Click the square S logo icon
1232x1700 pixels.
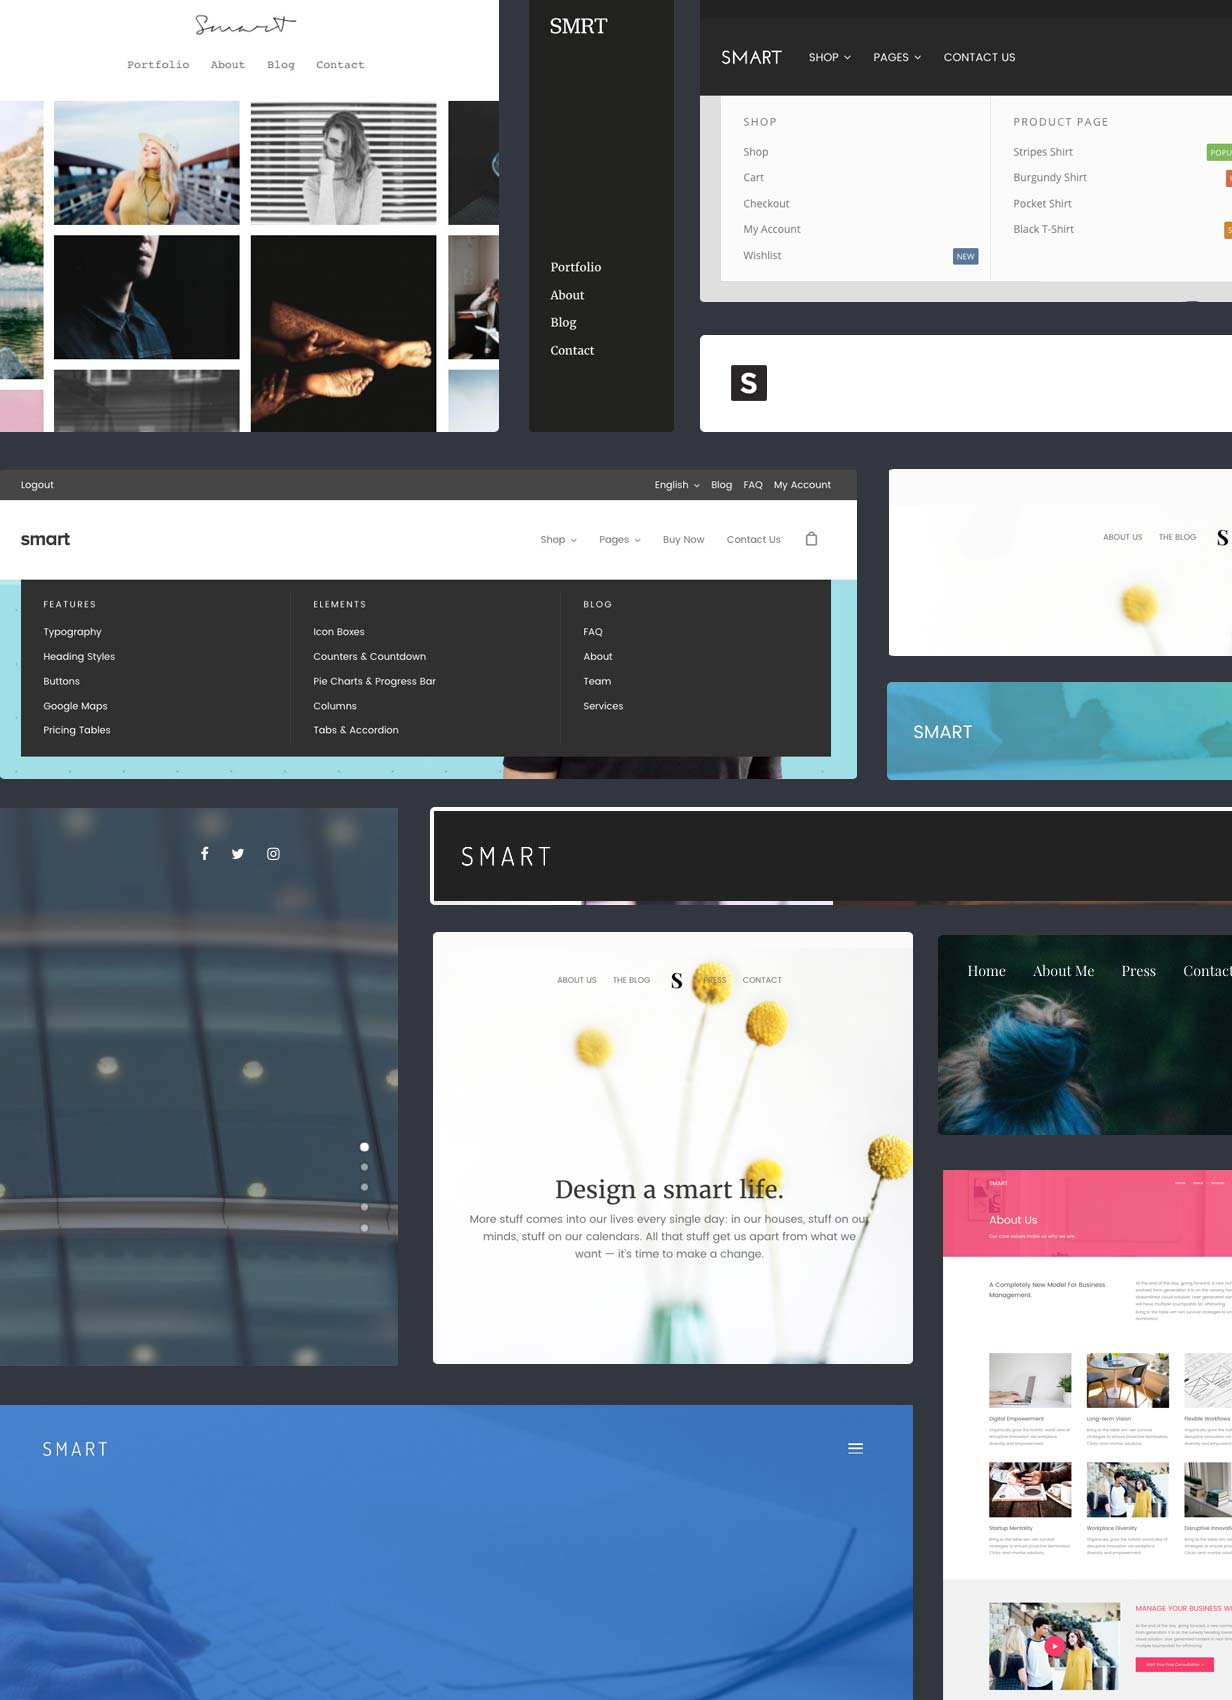[748, 383]
